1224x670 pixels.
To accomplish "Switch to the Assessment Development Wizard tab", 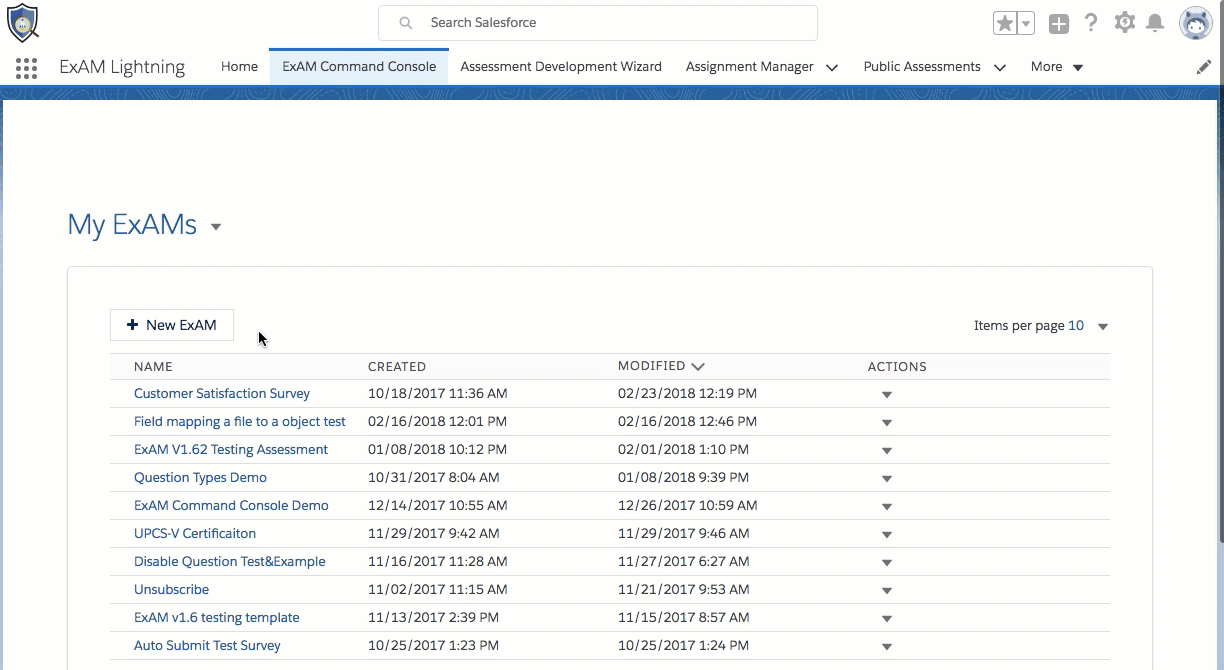I will tap(561, 67).
